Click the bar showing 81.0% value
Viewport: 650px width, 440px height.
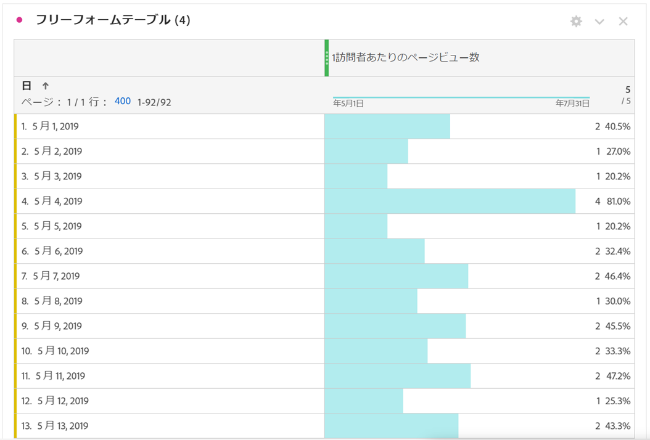coord(450,201)
